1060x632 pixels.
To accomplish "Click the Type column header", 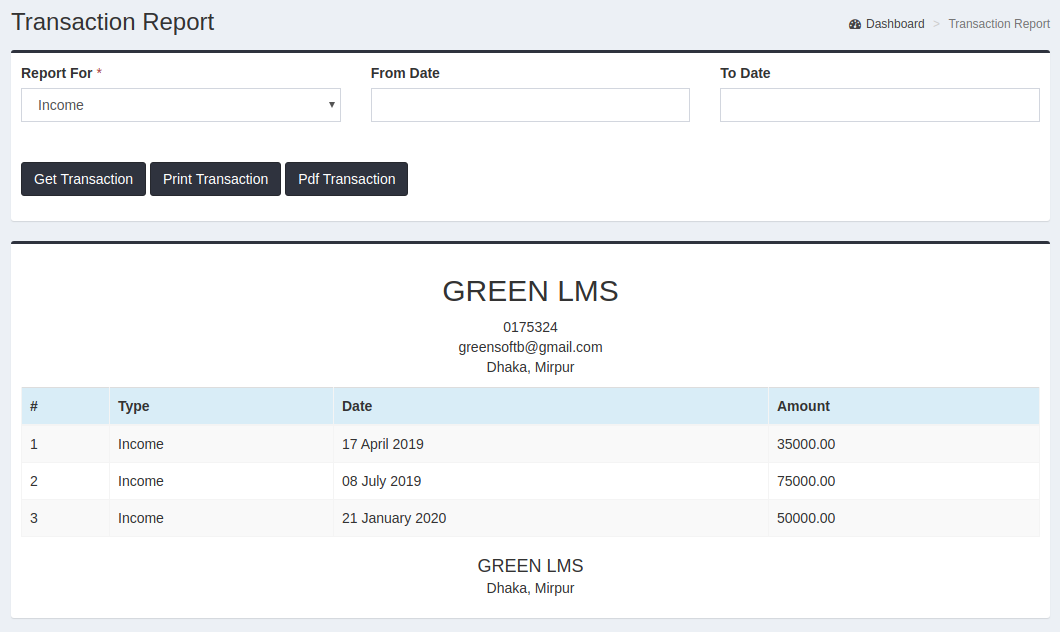I will [x=133, y=406].
